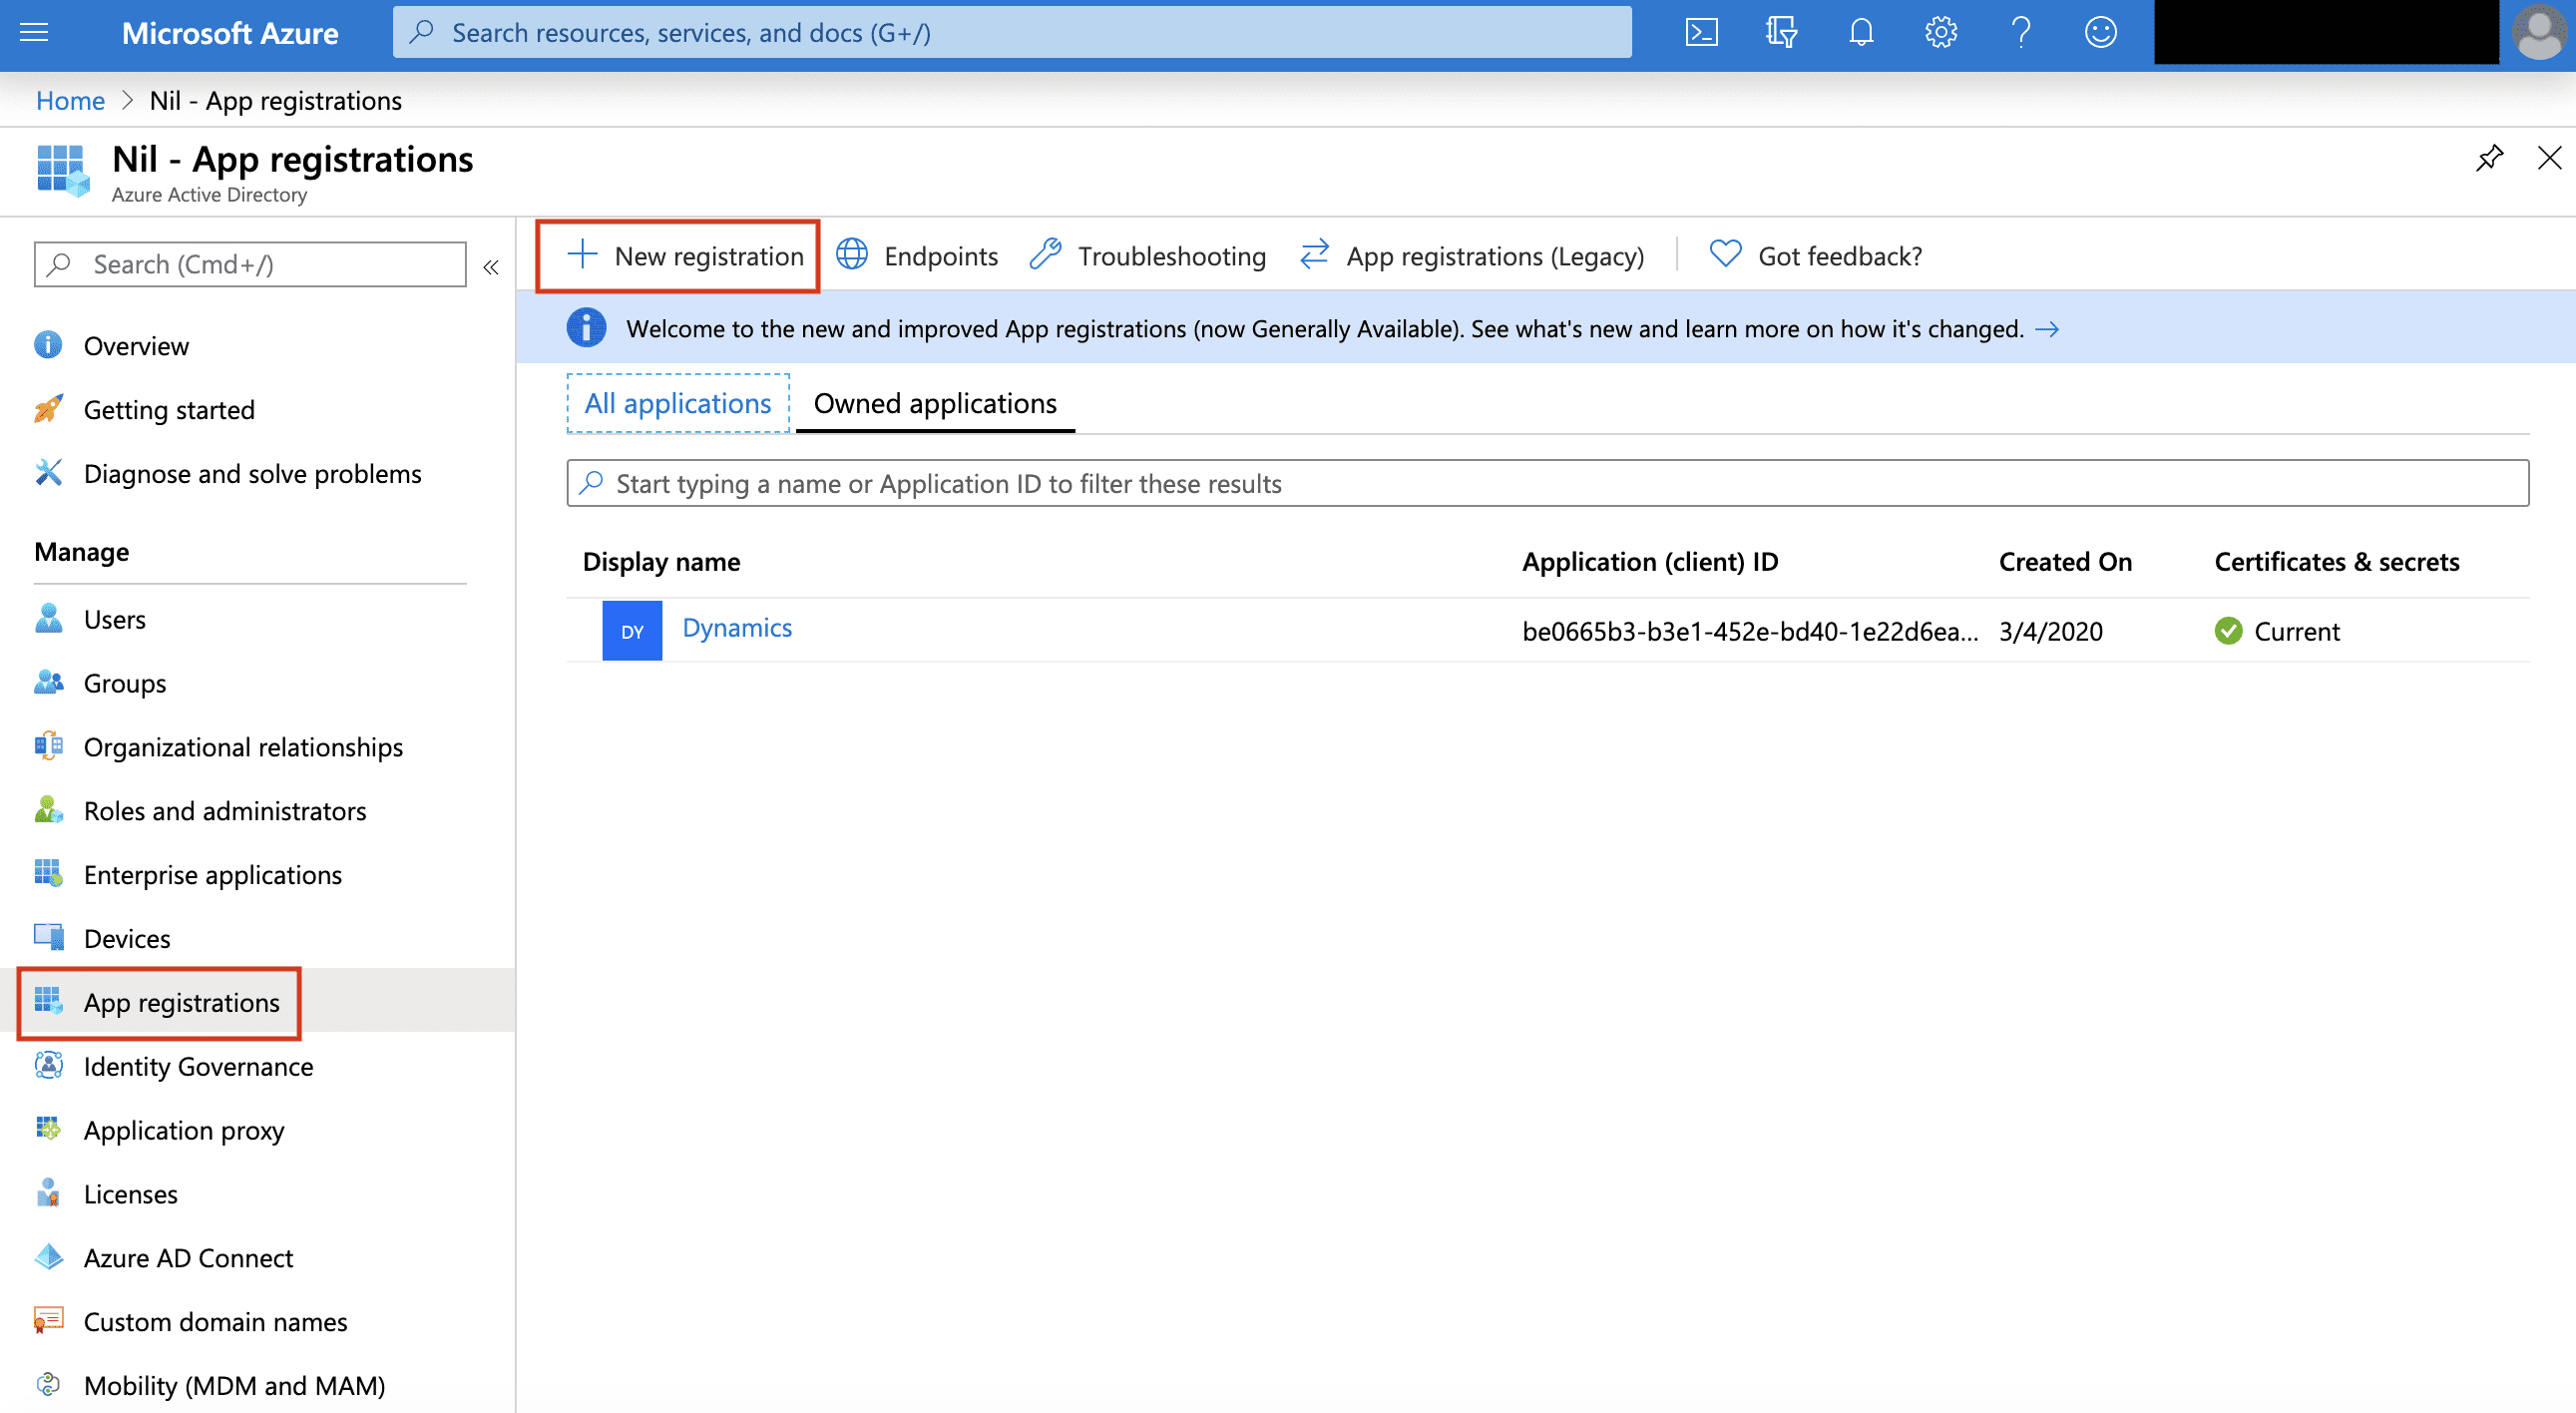Open the Cloud Shell terminal
Screen dimensions: 2576x1413
pos(1702,32)
